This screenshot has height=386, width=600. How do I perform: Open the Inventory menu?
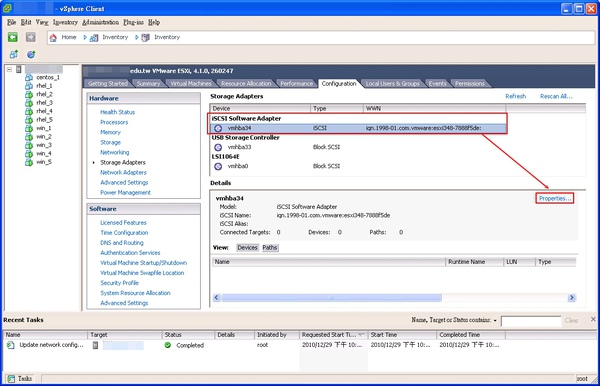(65, 22)
